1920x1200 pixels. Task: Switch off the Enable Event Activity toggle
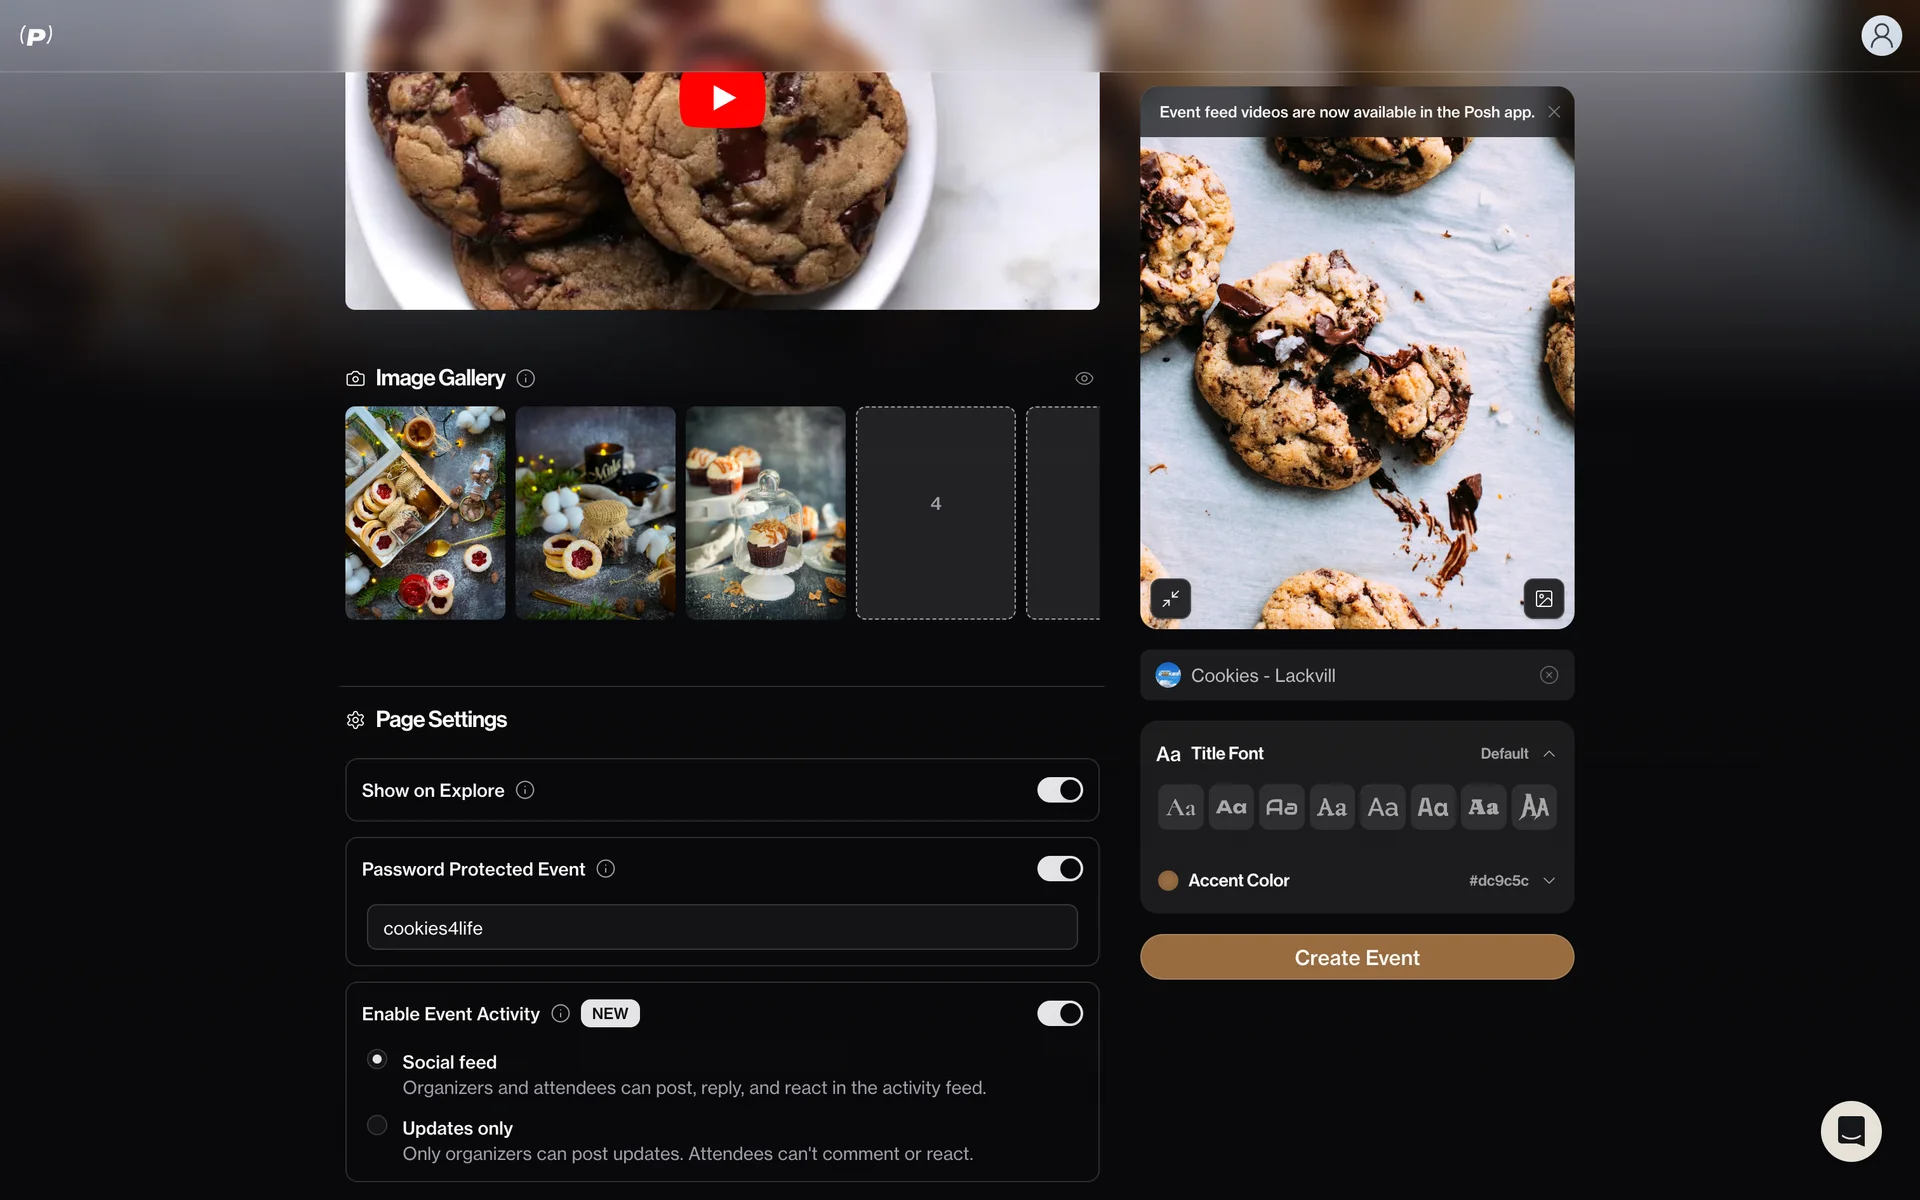click(x=1059, y=1013)
